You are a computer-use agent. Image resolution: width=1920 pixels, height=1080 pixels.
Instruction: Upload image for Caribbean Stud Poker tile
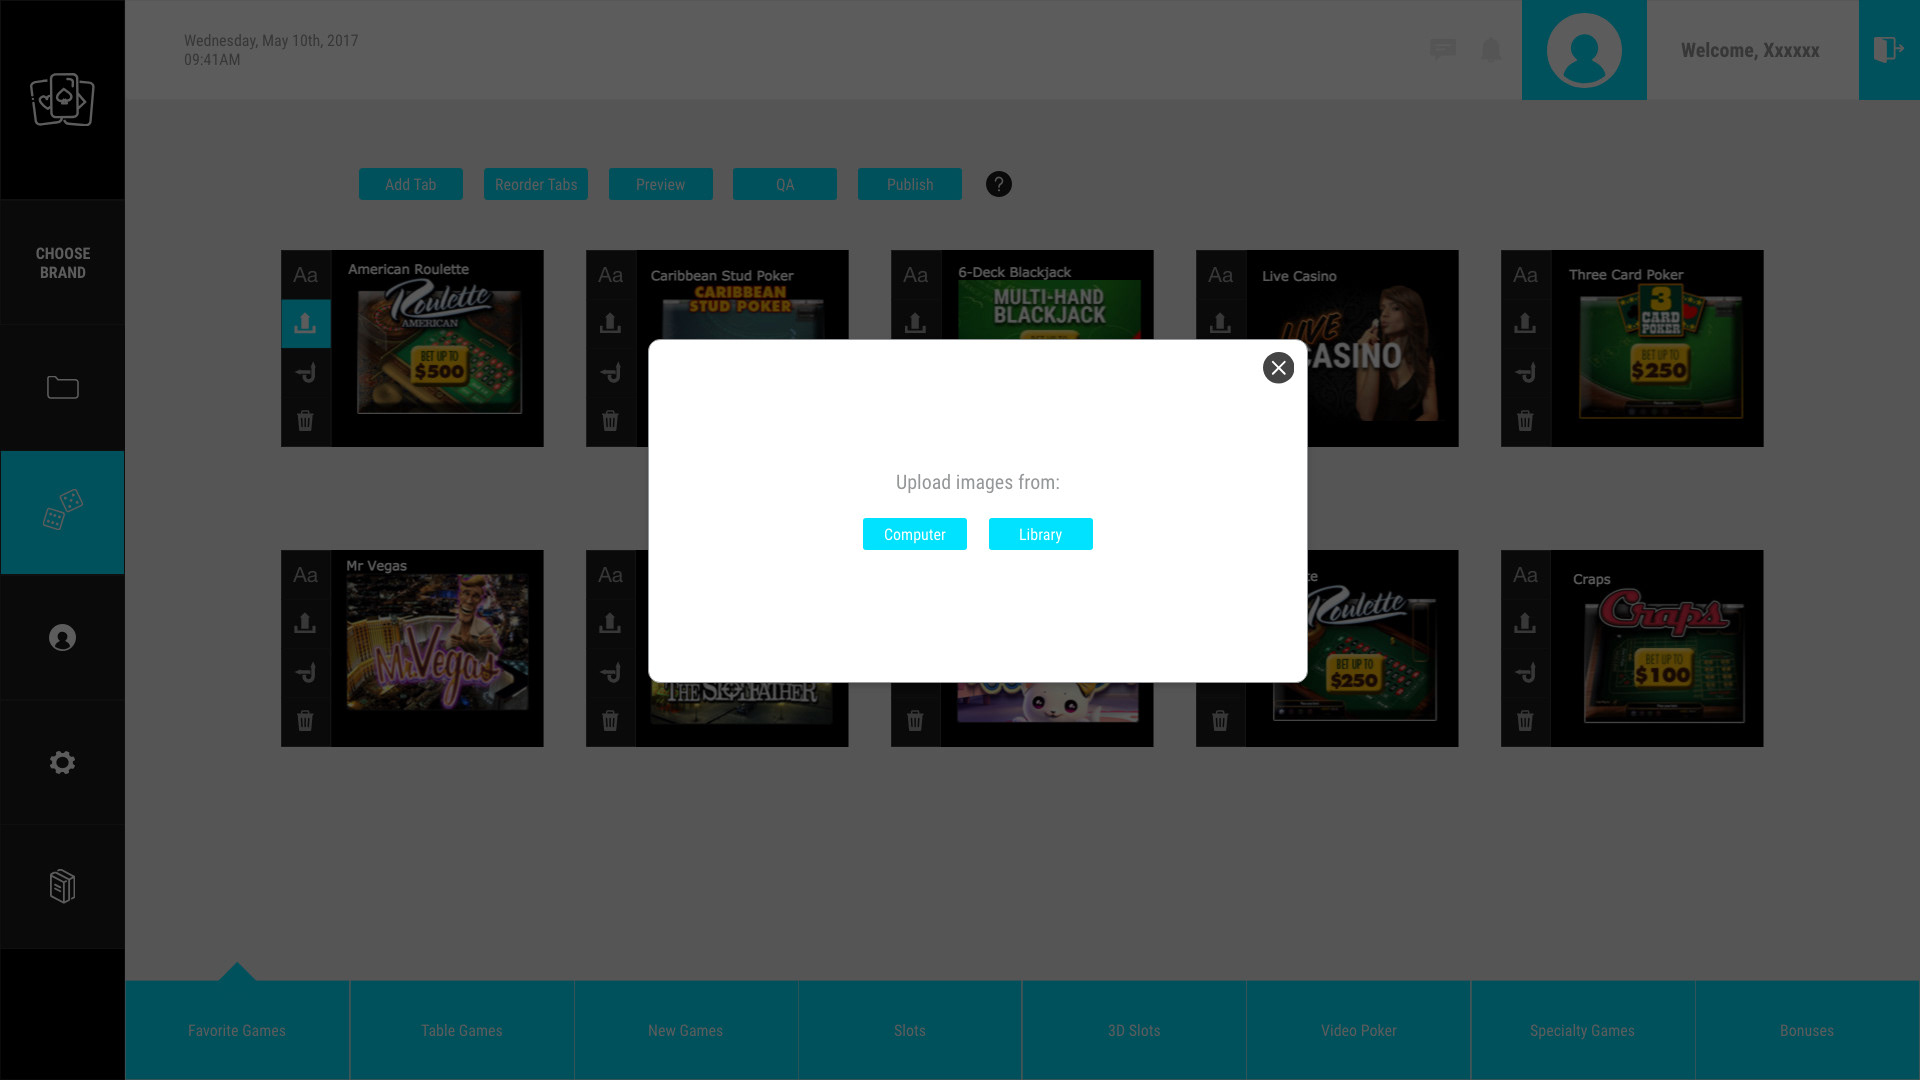(610, 323)
